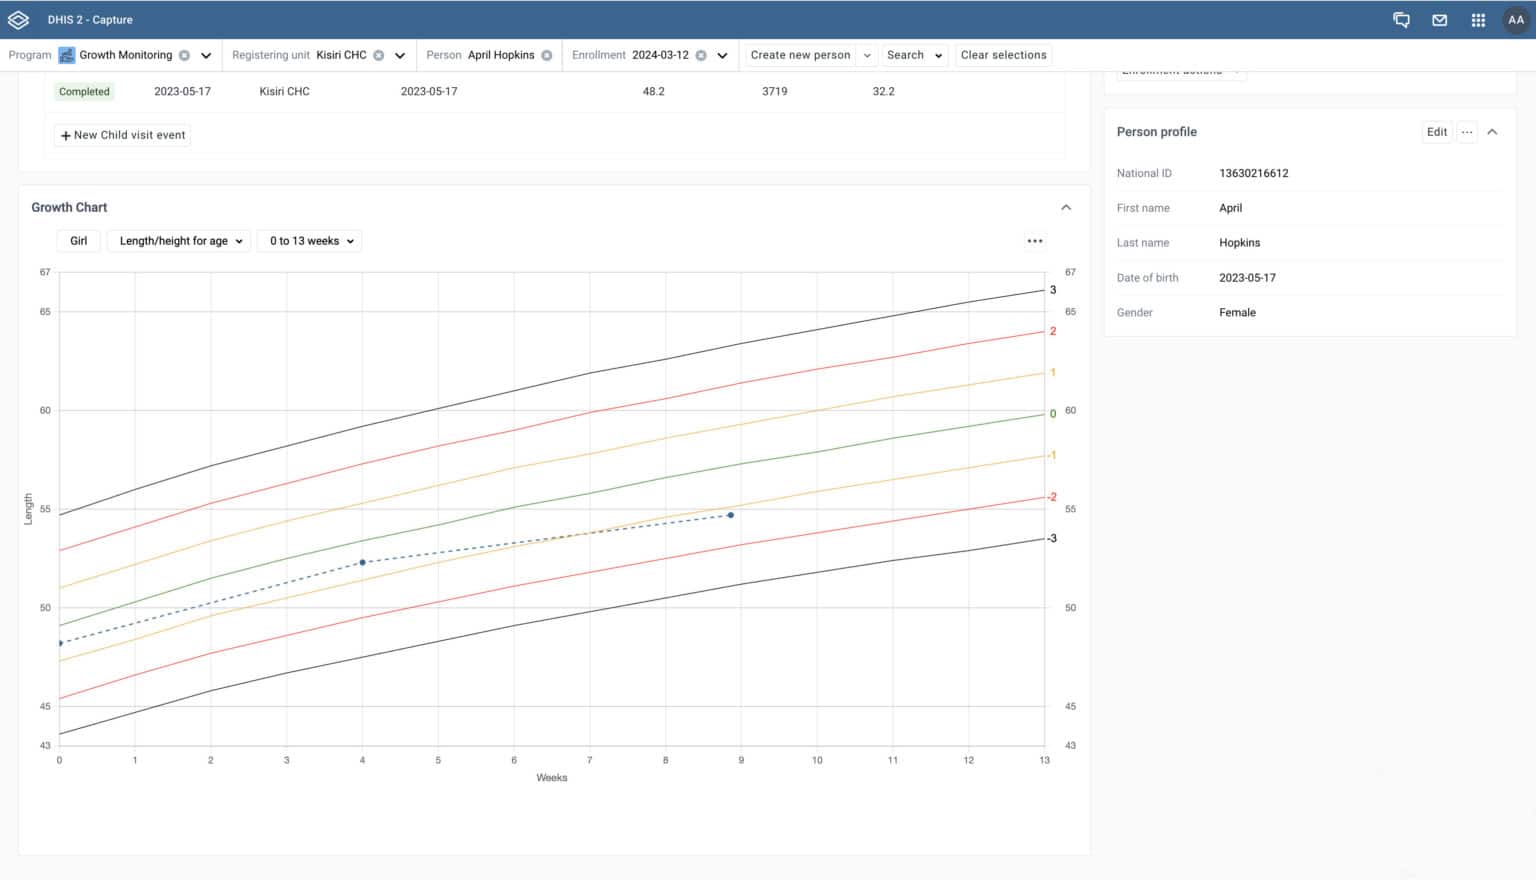Image resolution: width=1536 pixels, height=880 pixels.
Task: Open the Growth Chart options menu
Action: (x=1035, y=240)
